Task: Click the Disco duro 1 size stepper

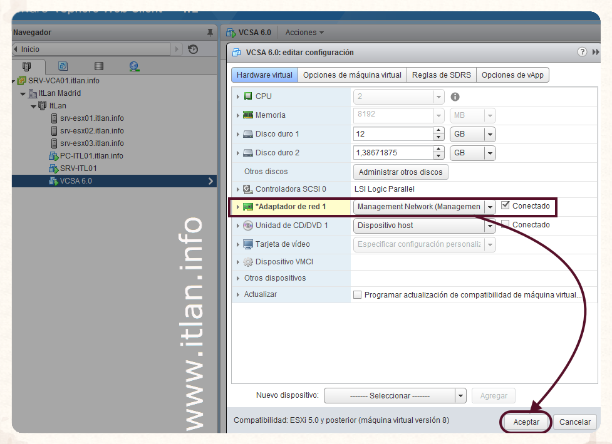Action: 440,134
